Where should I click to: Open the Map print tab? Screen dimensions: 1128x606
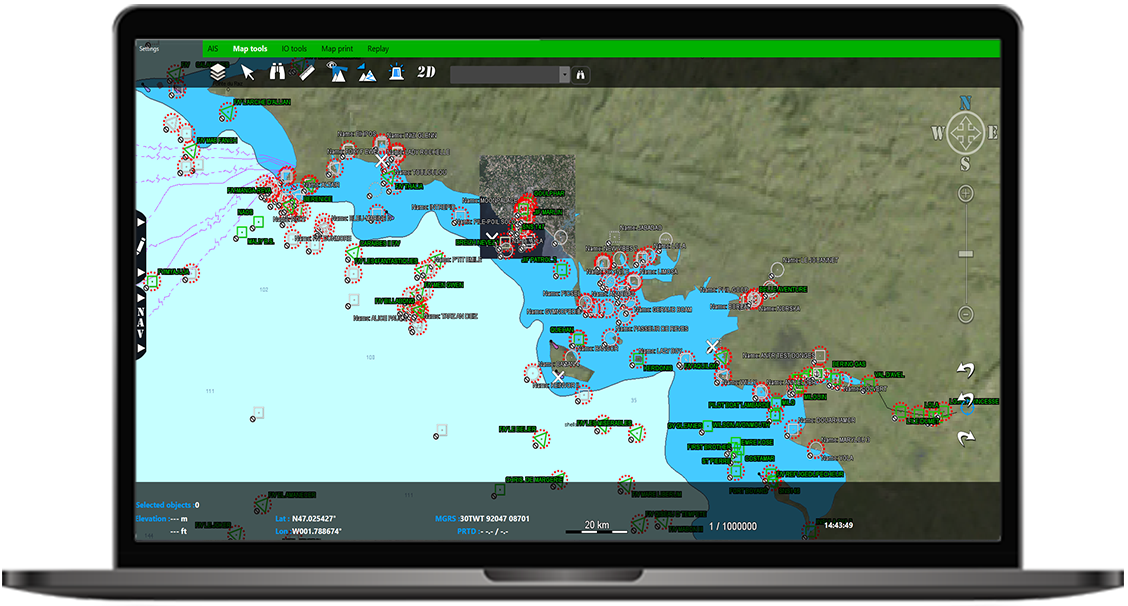pyautogui.click(x=336, y=48)
